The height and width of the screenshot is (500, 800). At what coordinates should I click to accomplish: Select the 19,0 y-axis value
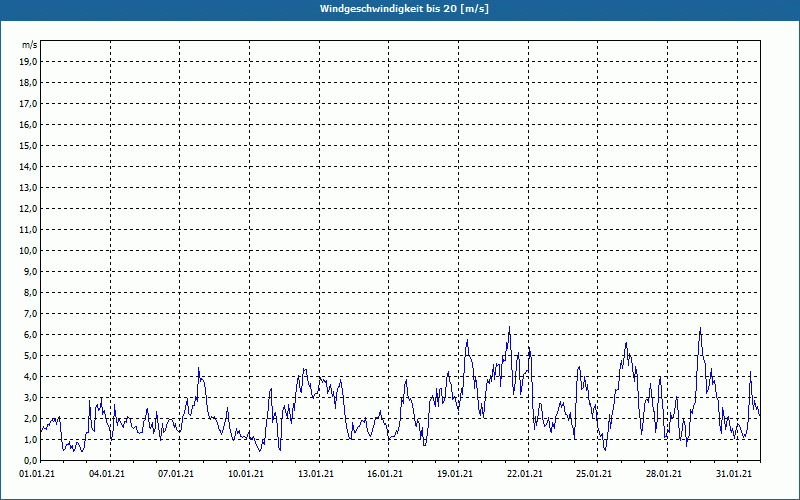tap(28, 62)
